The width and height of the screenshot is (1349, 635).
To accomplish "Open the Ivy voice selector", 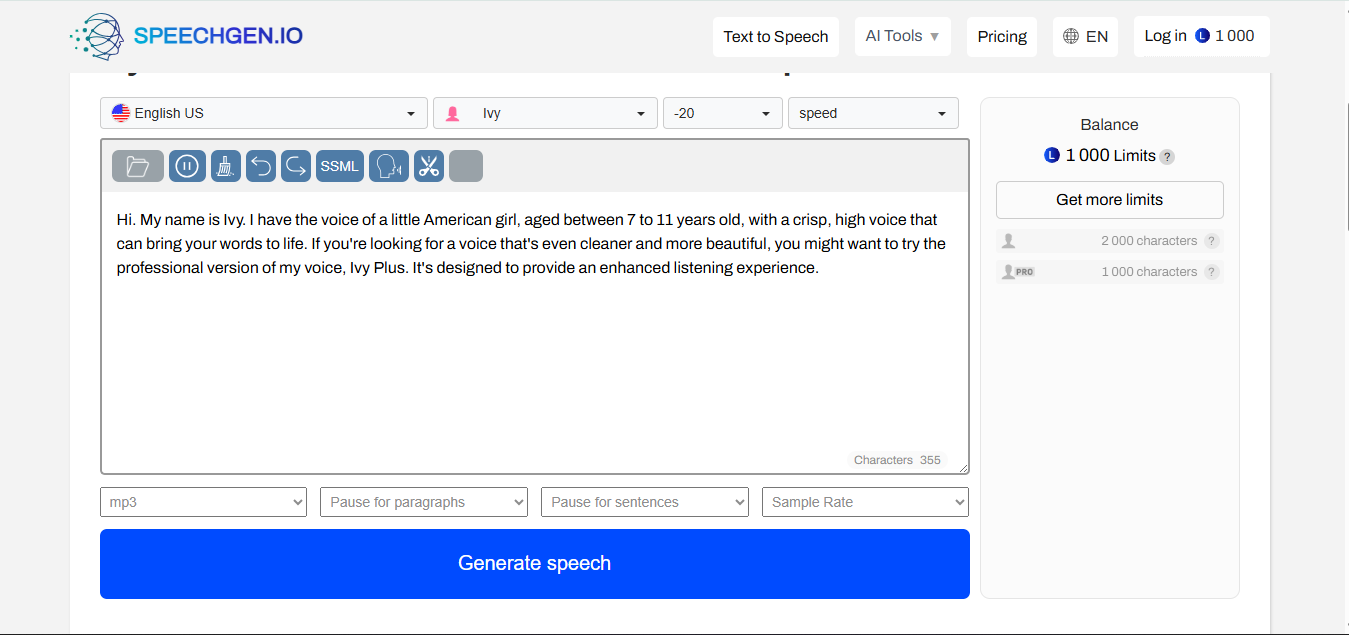I will coord(545,113).
